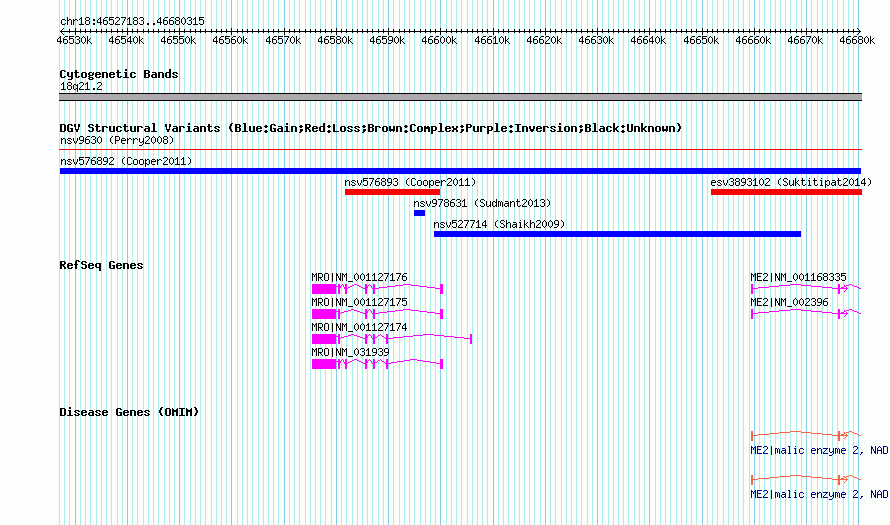Select the small blue nsv978631 gain bar
This screenshot has height=525, width=890.
pyautogui.click(x=419, y=213)
